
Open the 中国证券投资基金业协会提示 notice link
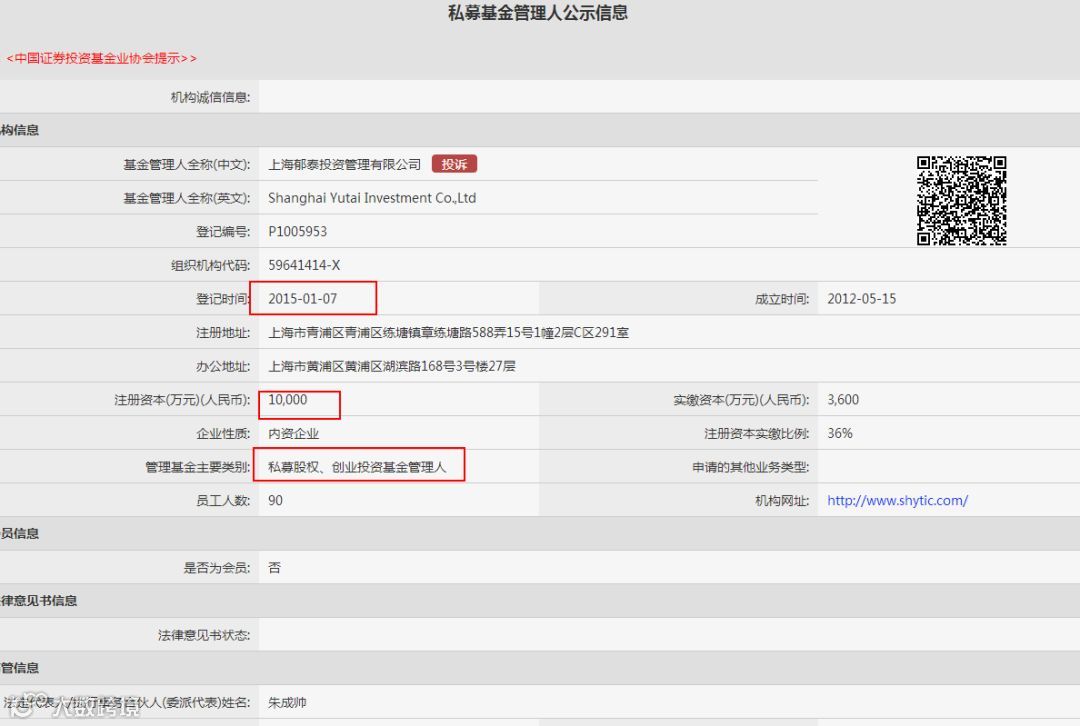point(101,59)
